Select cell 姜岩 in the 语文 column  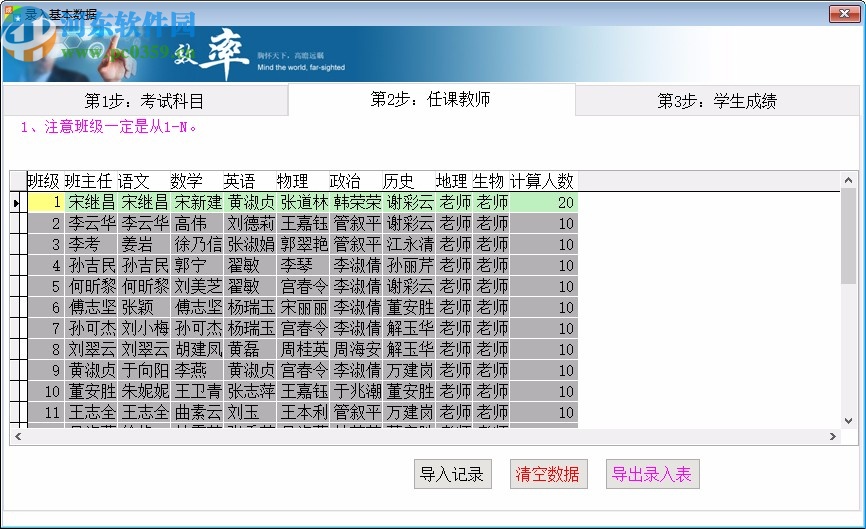[x=144, y=245]
